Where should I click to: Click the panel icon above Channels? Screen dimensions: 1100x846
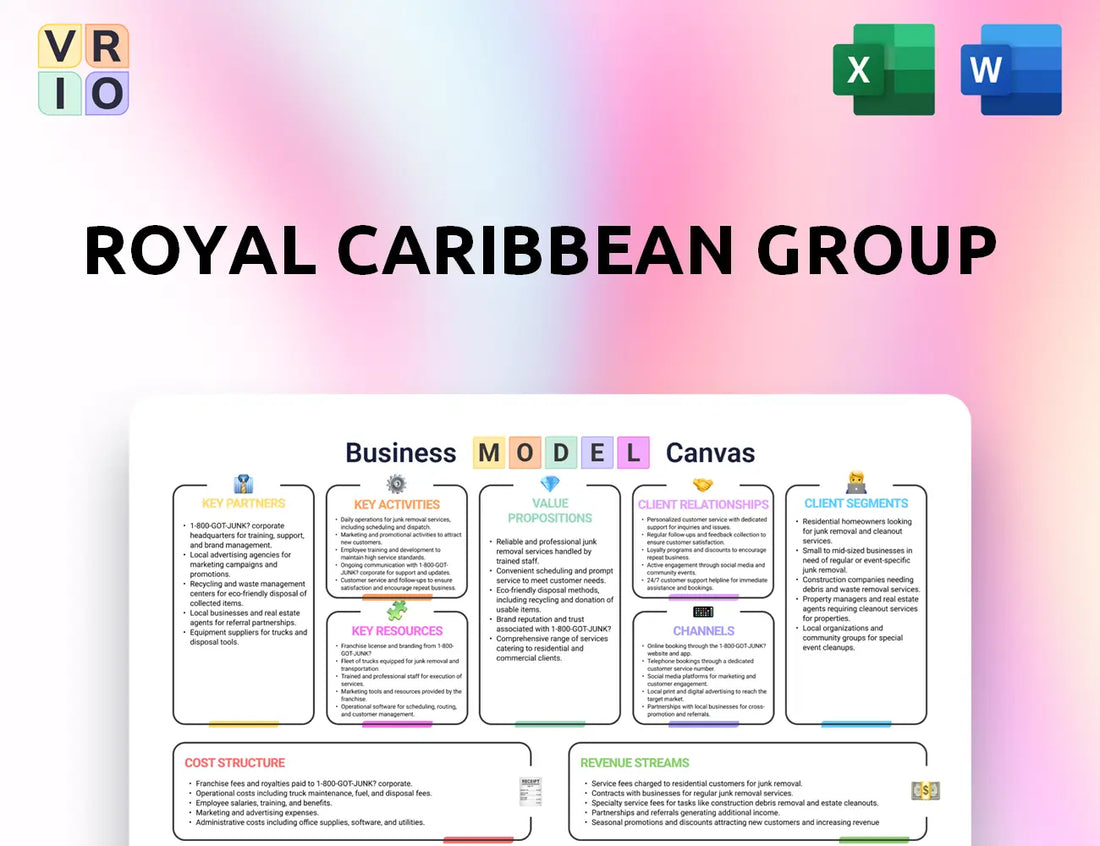[703, 612]
